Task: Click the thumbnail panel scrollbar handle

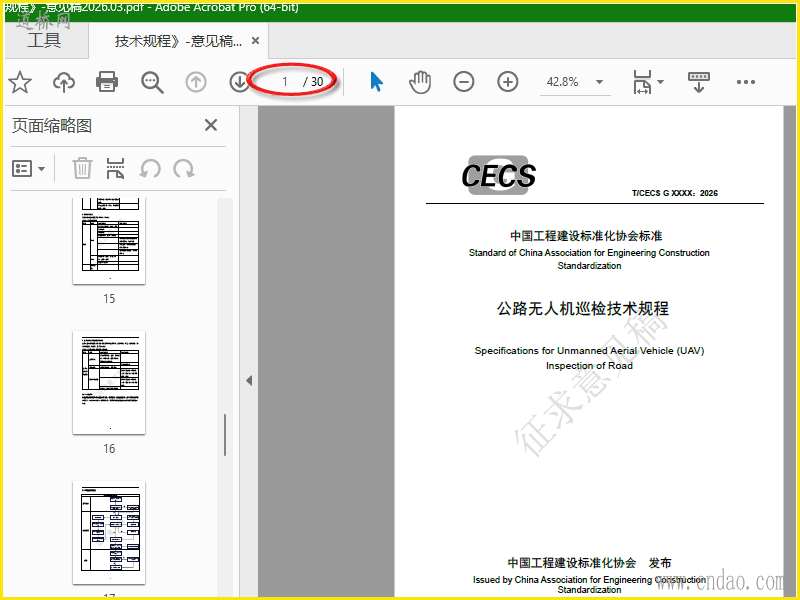Action: coord(225,434)
